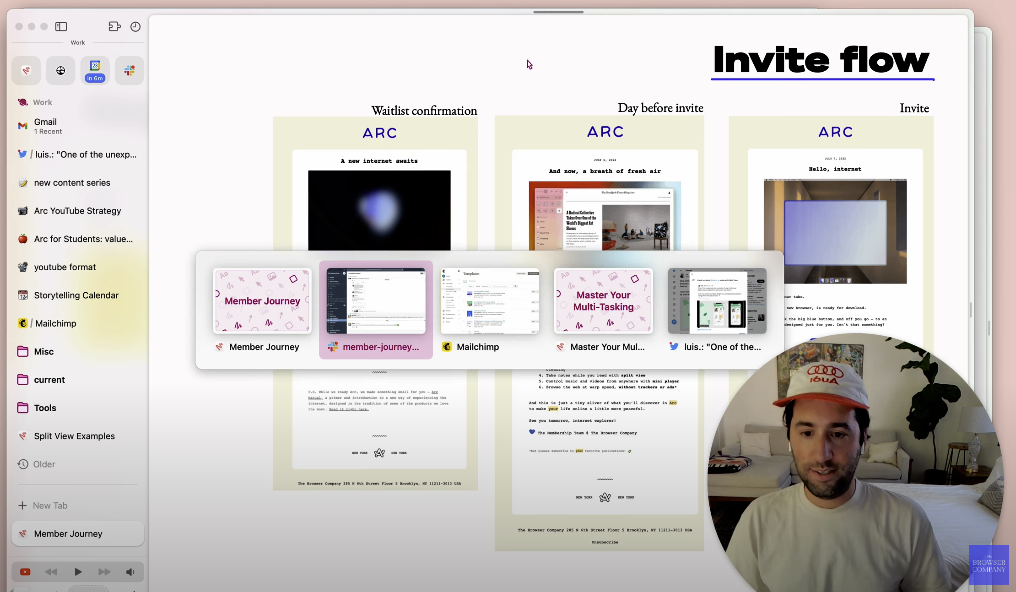Click the Gmail envelope icon in the sidebar
Image resolution: width=1016 pixels, height=592 pixels.
point(23,126)
